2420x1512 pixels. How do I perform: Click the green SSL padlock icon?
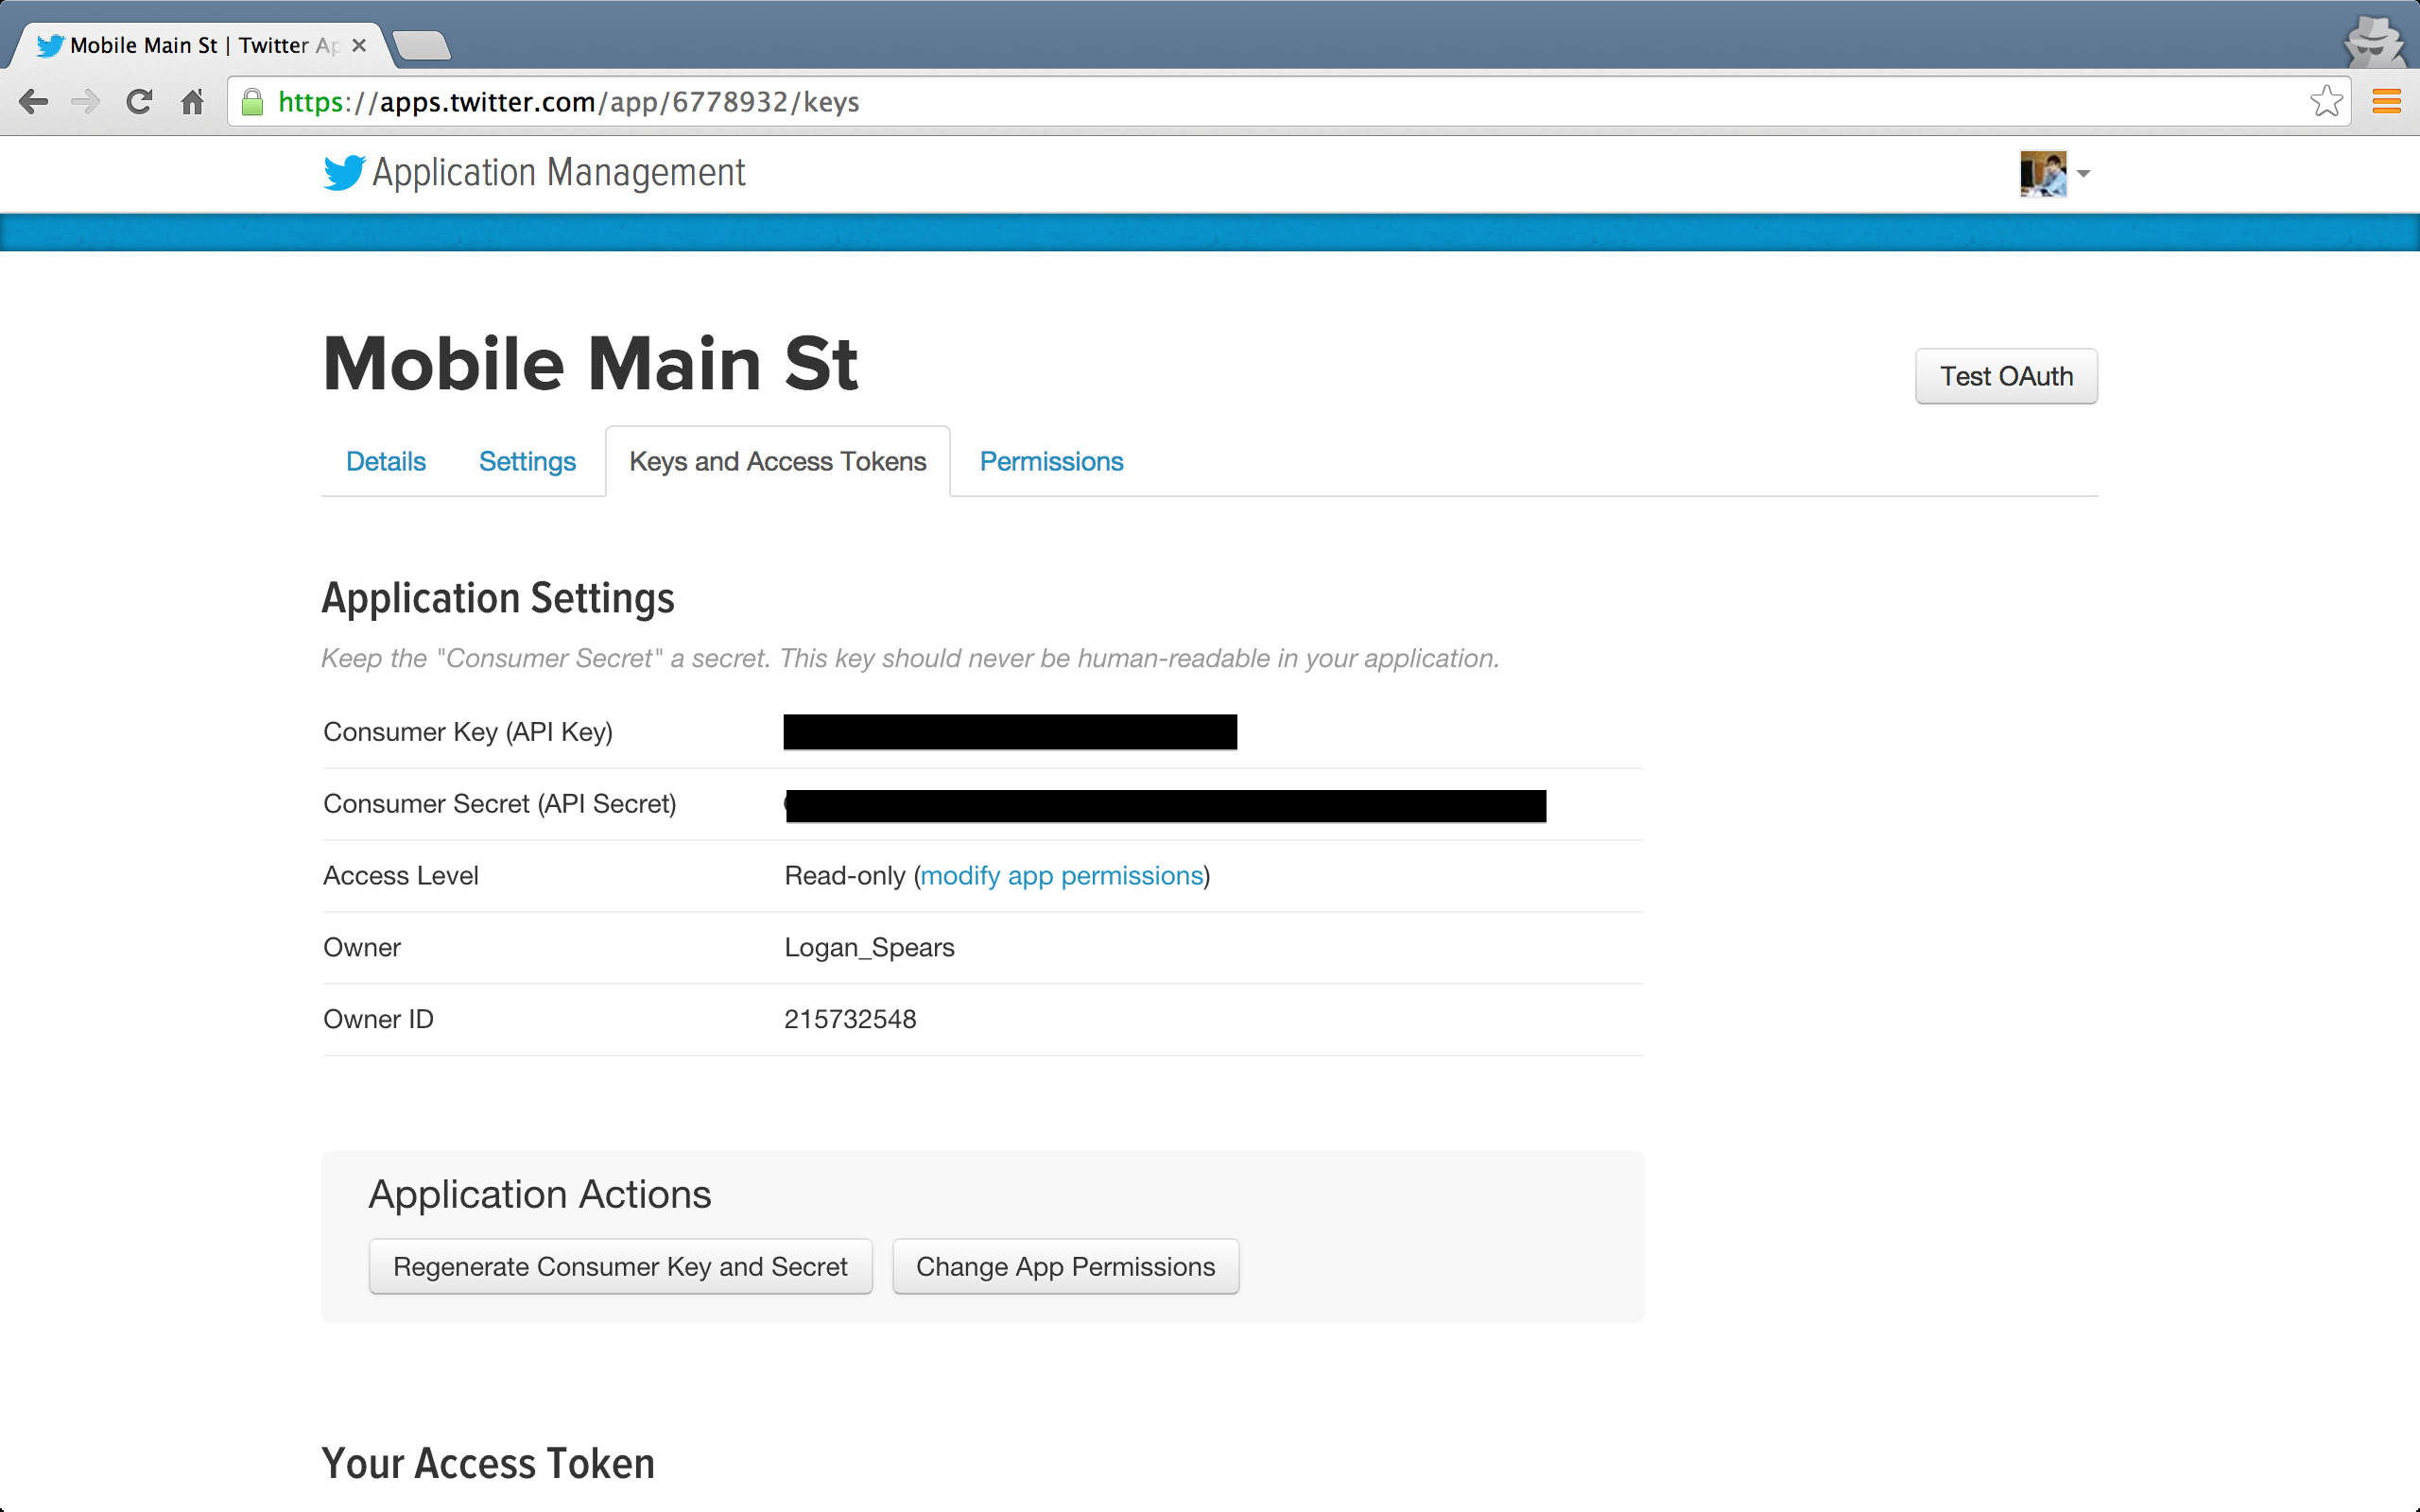pyautogui.click(x=253, y=102)
